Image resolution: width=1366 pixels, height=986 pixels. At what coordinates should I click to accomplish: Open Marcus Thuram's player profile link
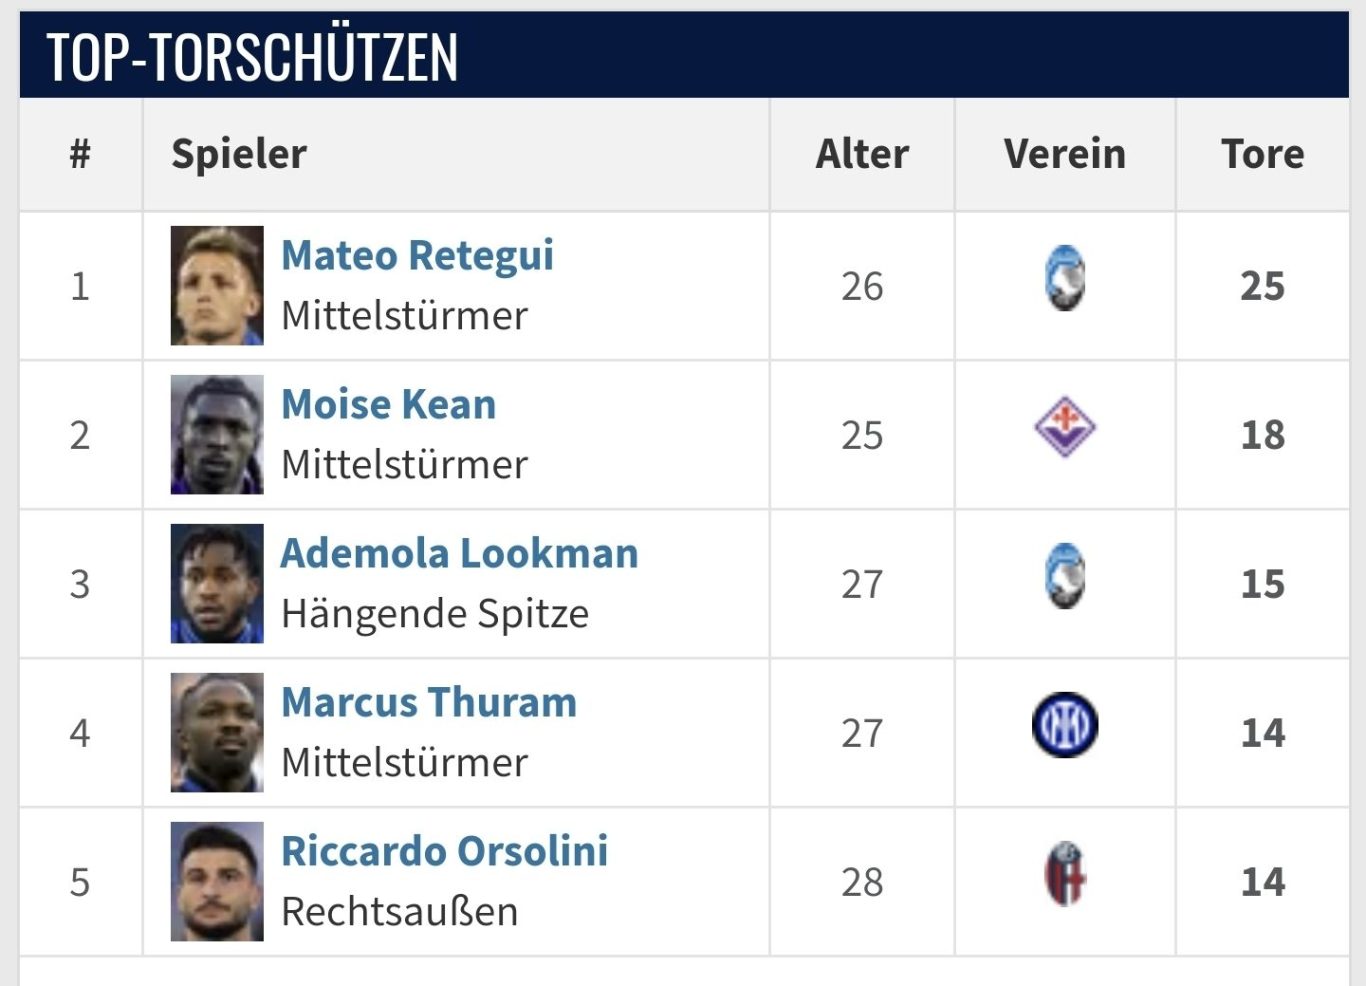click(429, 703)
